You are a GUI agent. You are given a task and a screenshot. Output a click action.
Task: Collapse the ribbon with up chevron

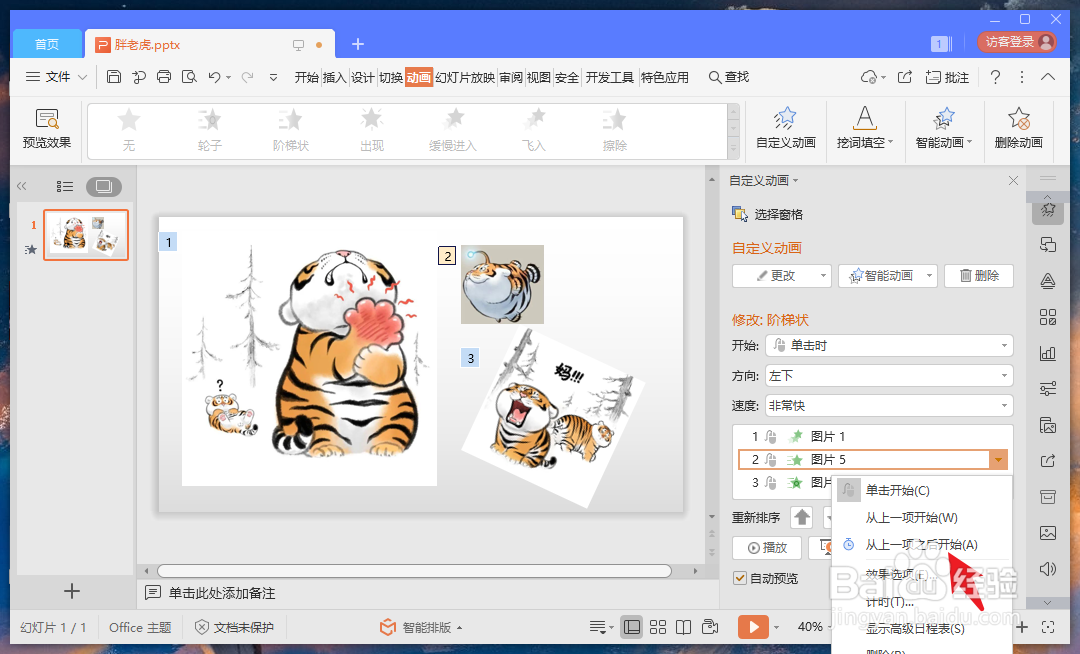1048,77
